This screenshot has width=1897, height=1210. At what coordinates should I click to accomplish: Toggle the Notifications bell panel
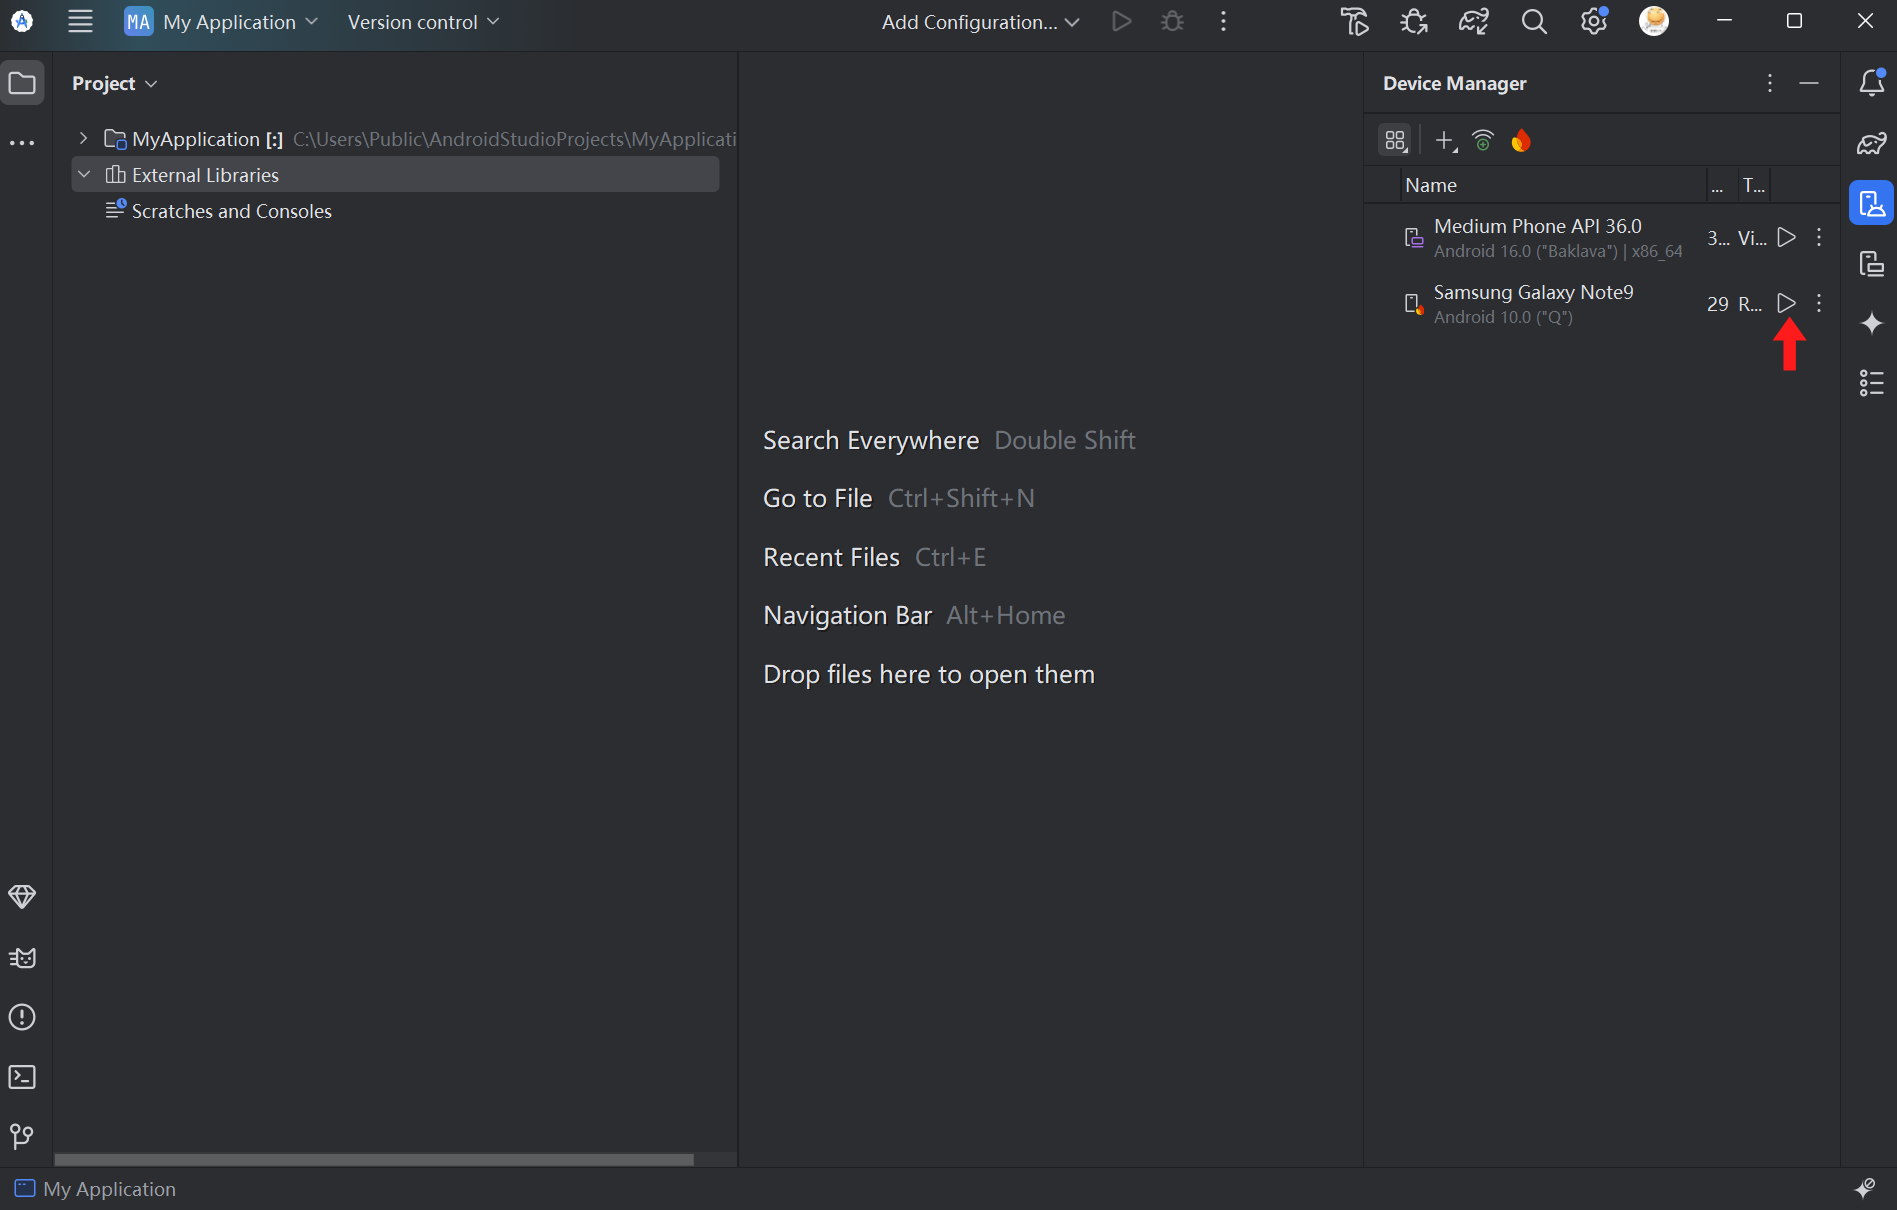coord(1872,83)
